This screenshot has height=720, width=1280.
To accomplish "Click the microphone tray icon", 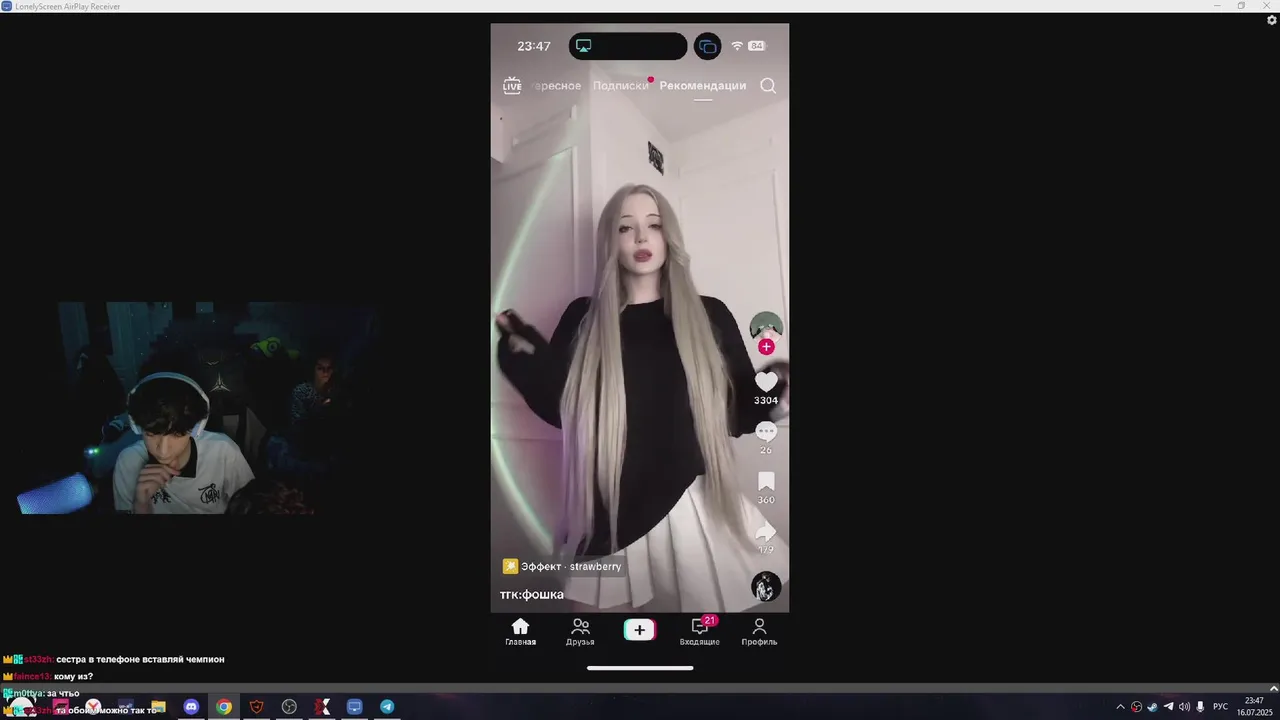I will point(1200,707).
